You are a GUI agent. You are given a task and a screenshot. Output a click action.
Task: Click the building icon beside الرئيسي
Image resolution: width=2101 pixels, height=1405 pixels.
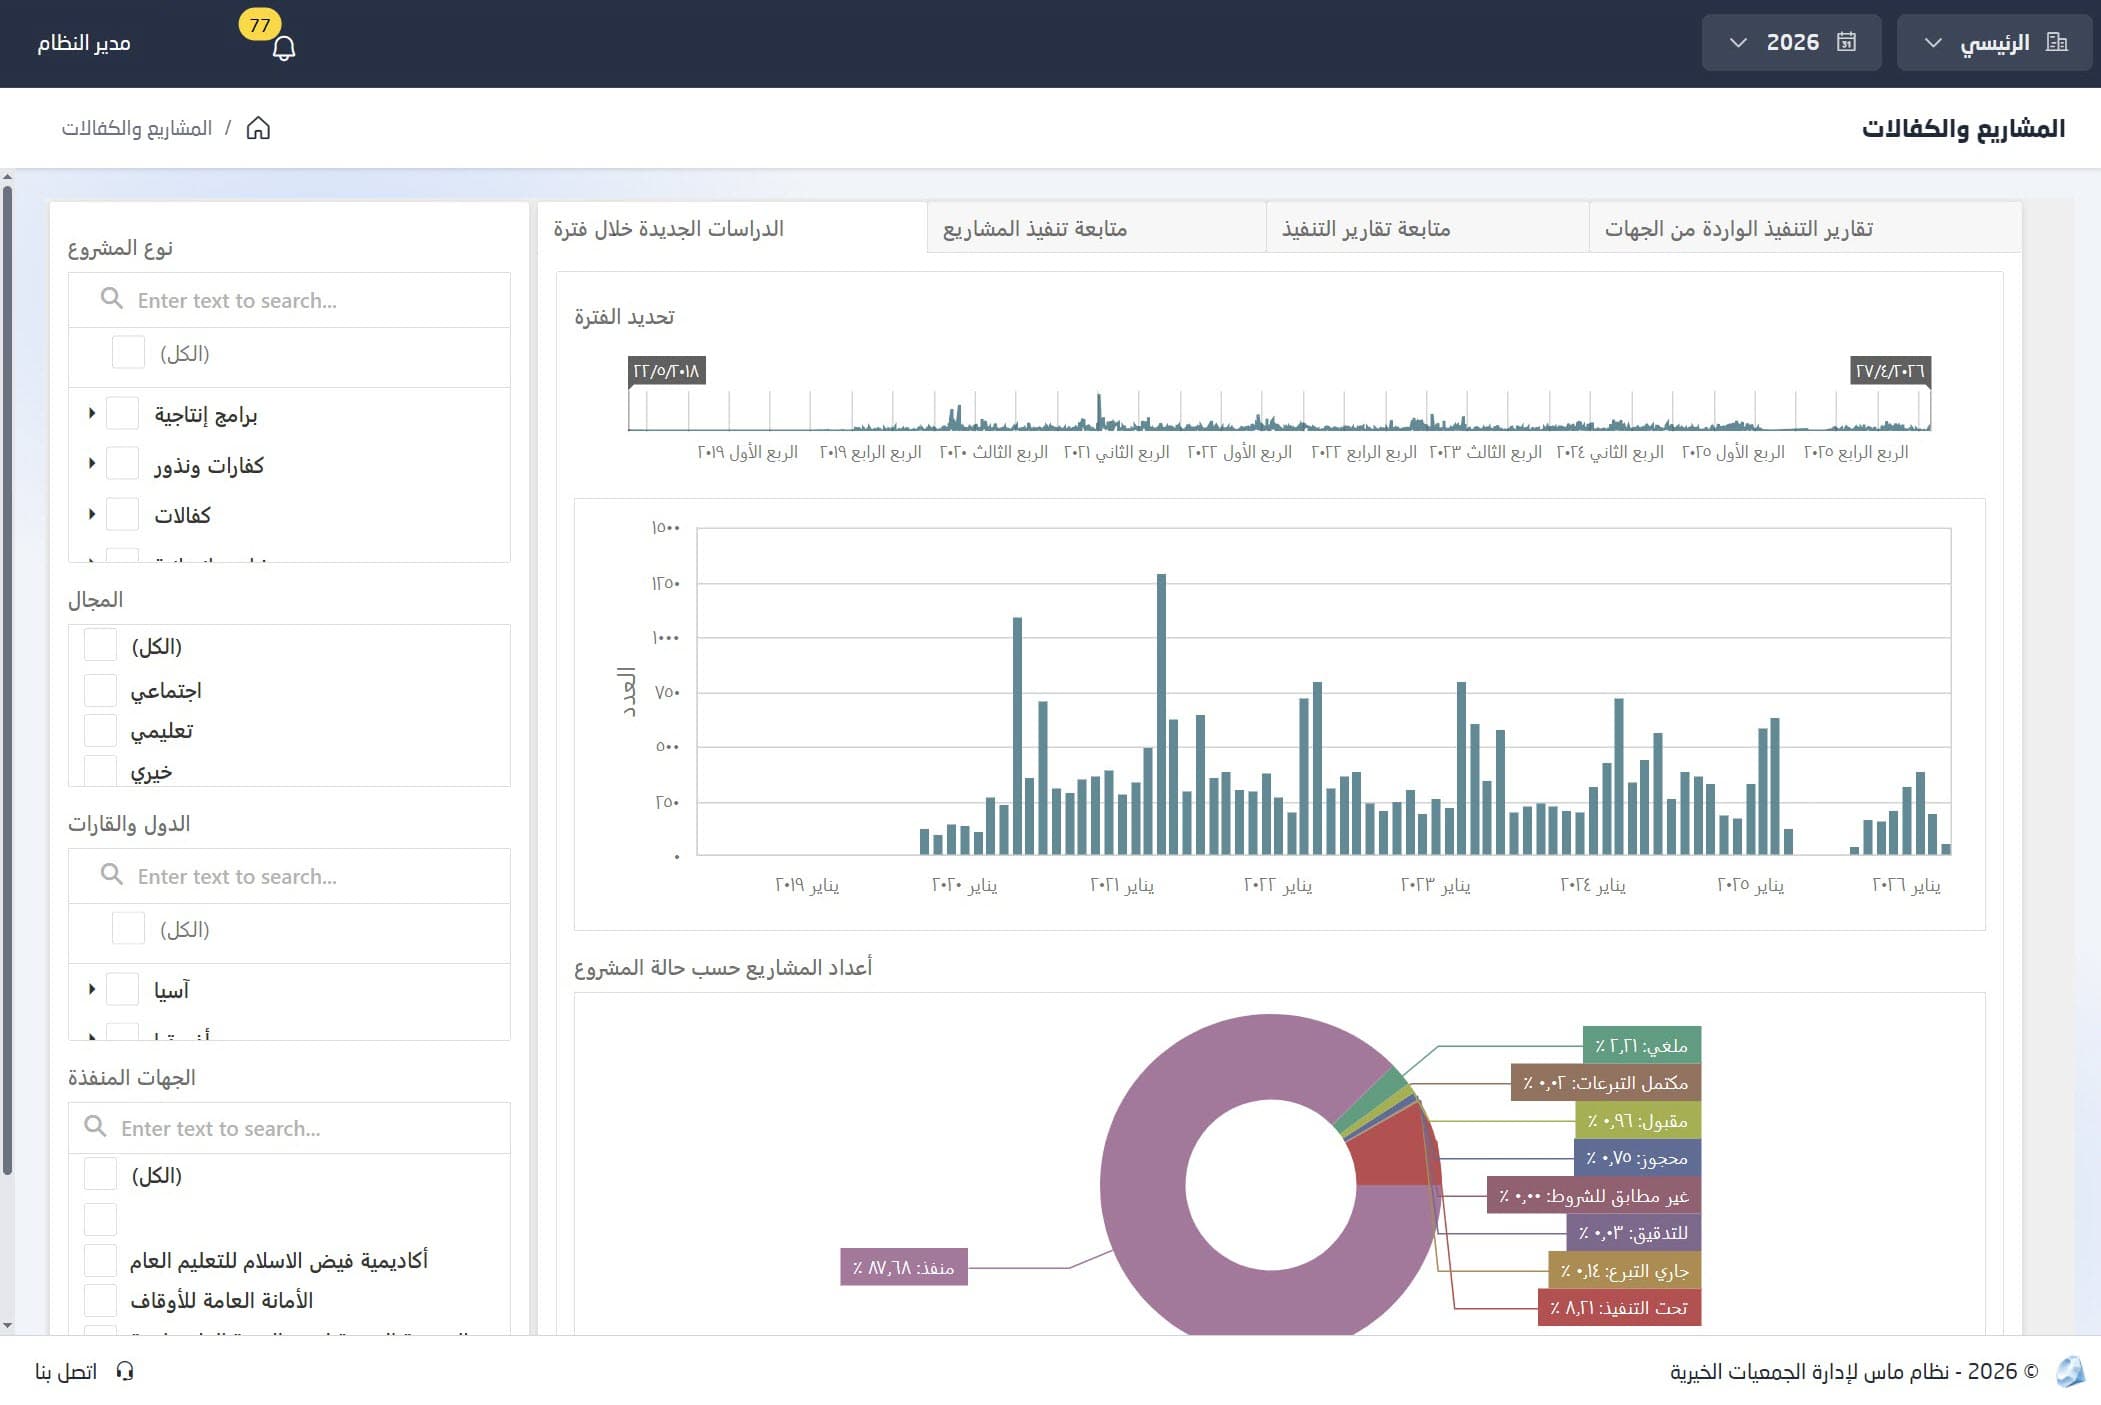click(2057, 42)
